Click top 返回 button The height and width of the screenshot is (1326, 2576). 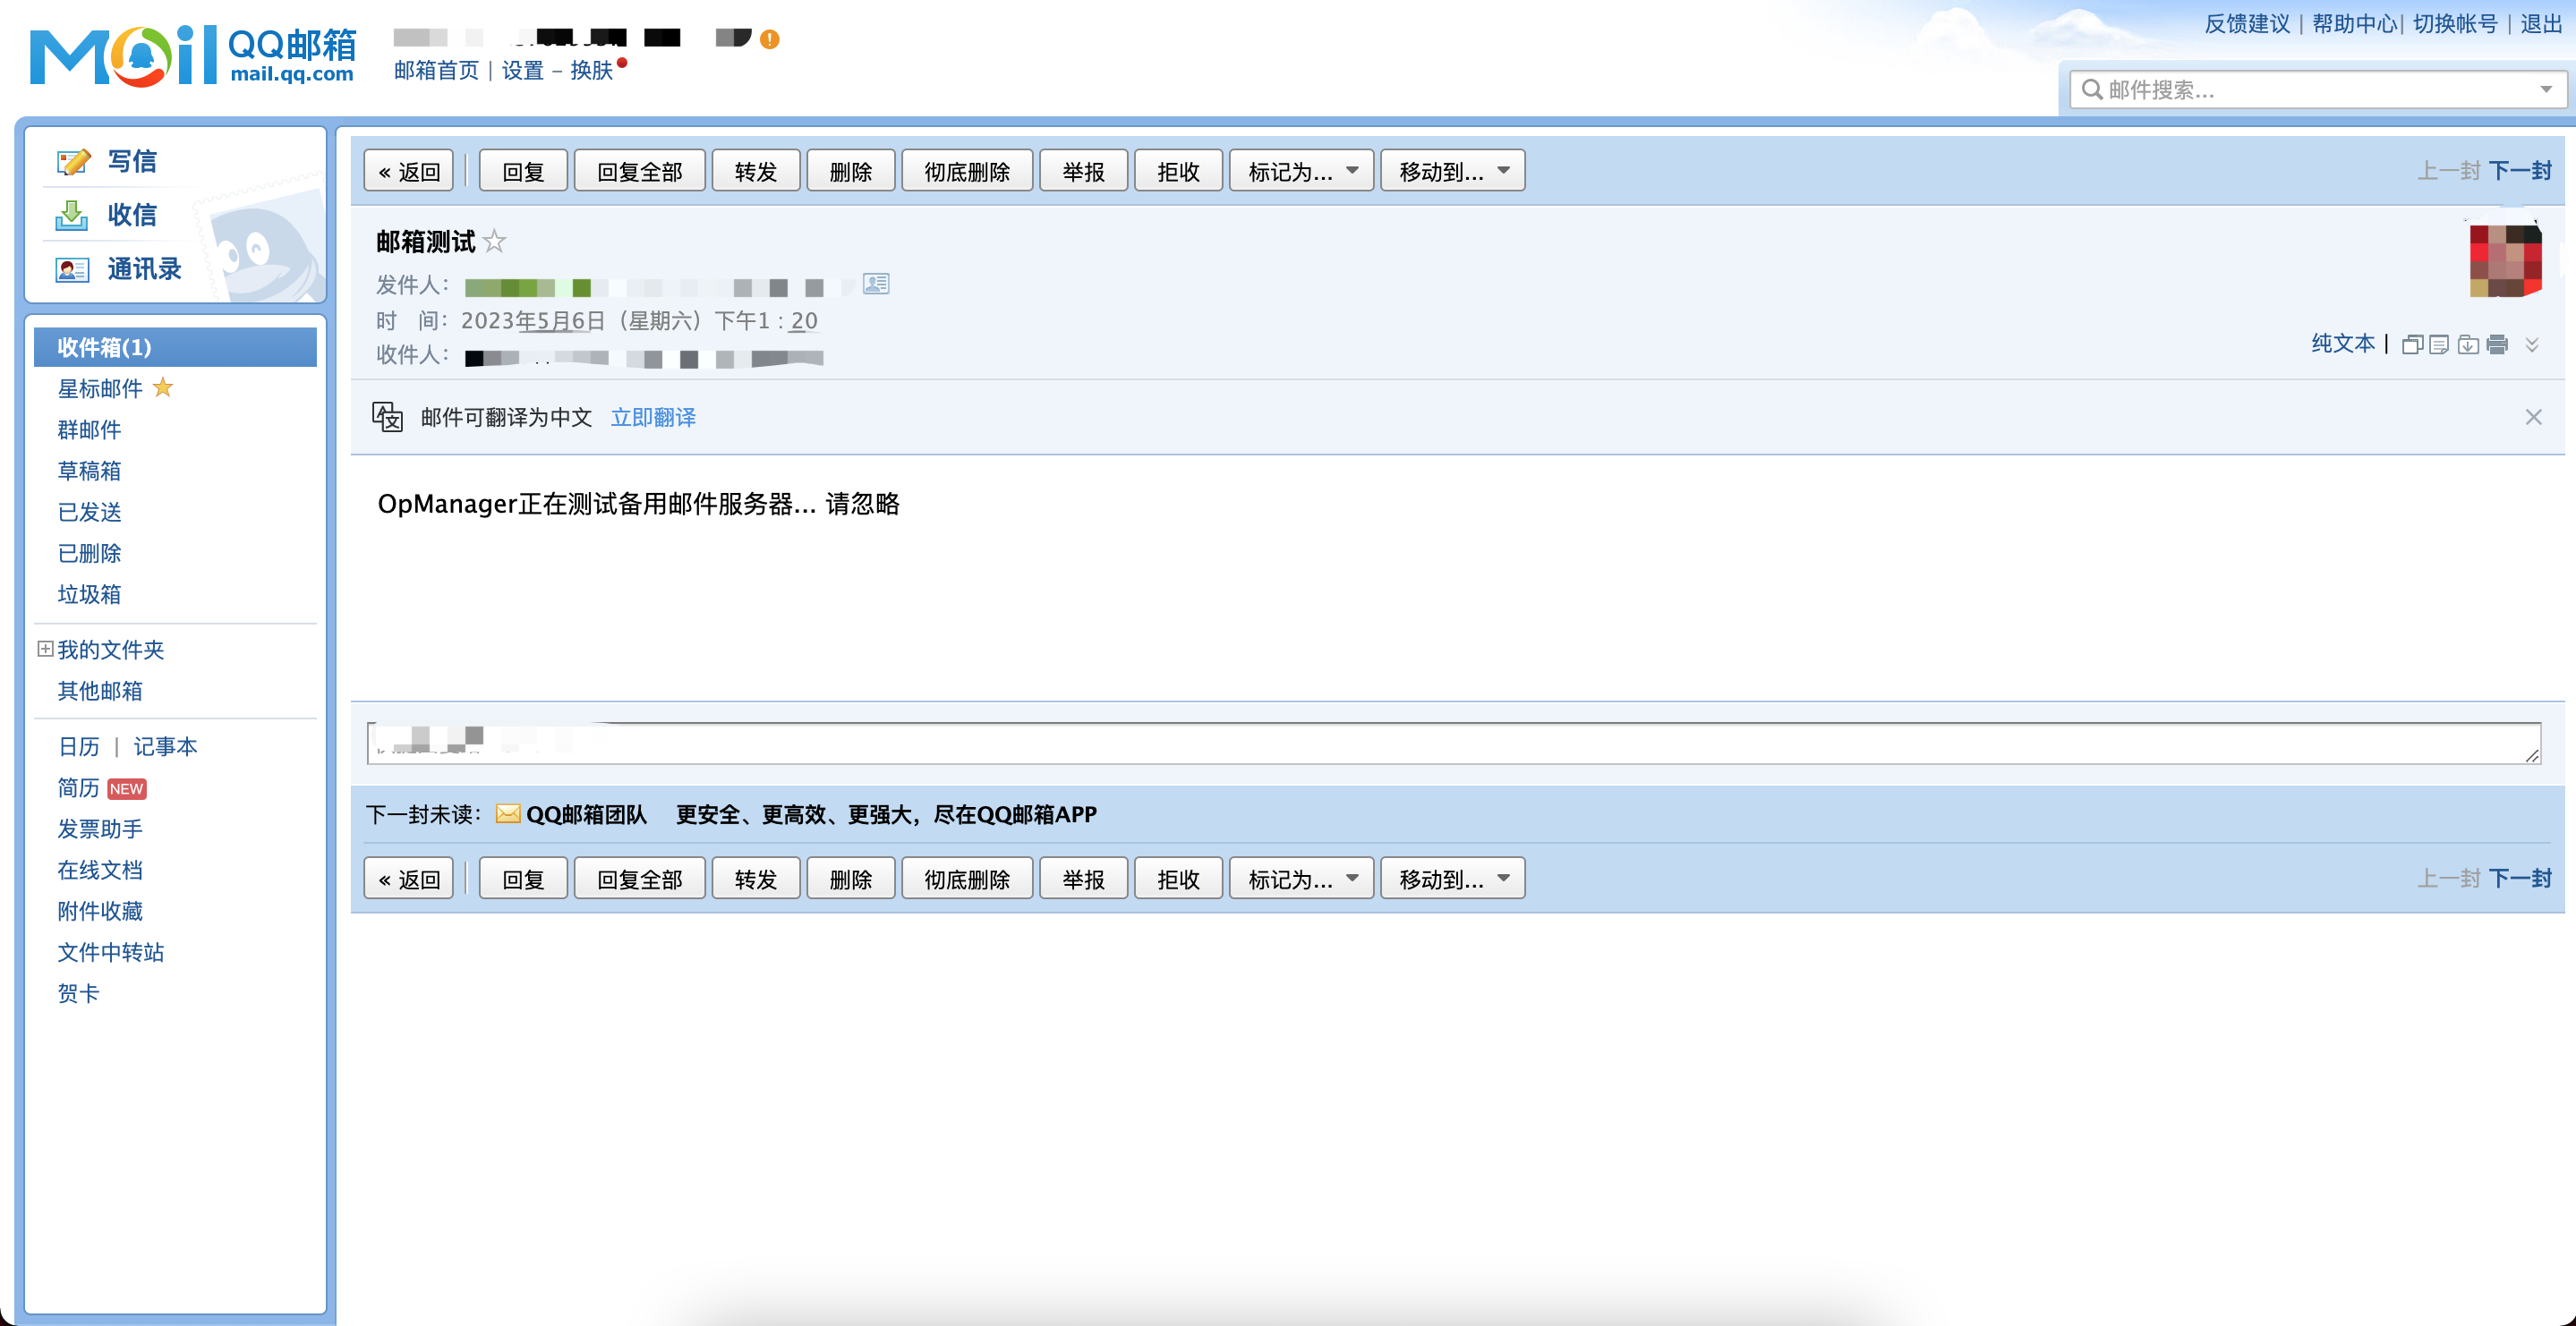click(x=409, y=171)
